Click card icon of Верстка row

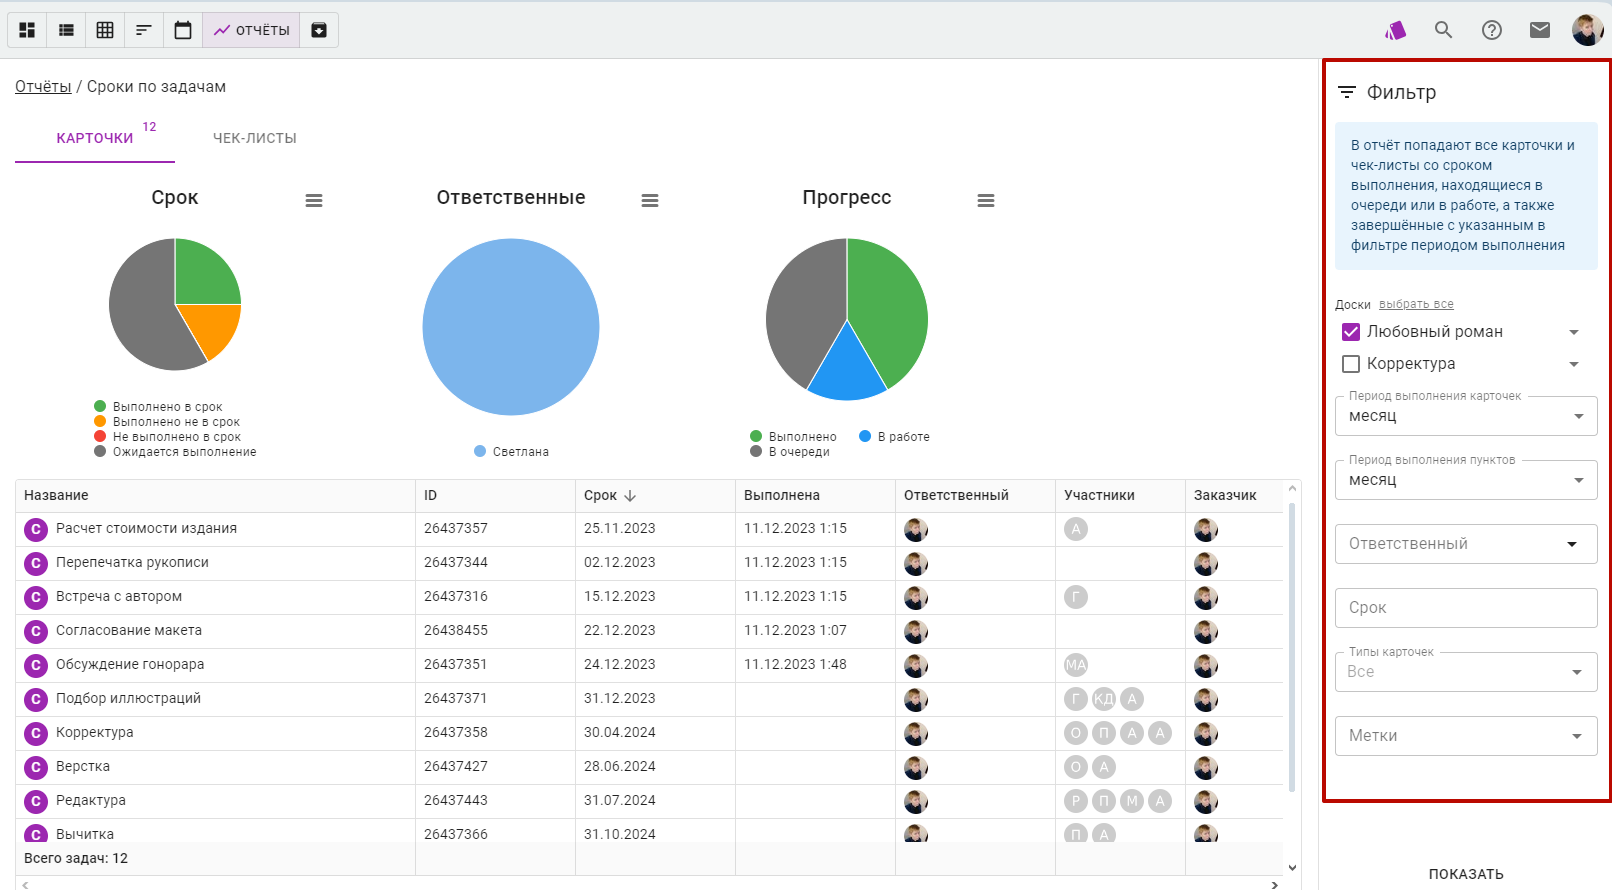(36, 767)
